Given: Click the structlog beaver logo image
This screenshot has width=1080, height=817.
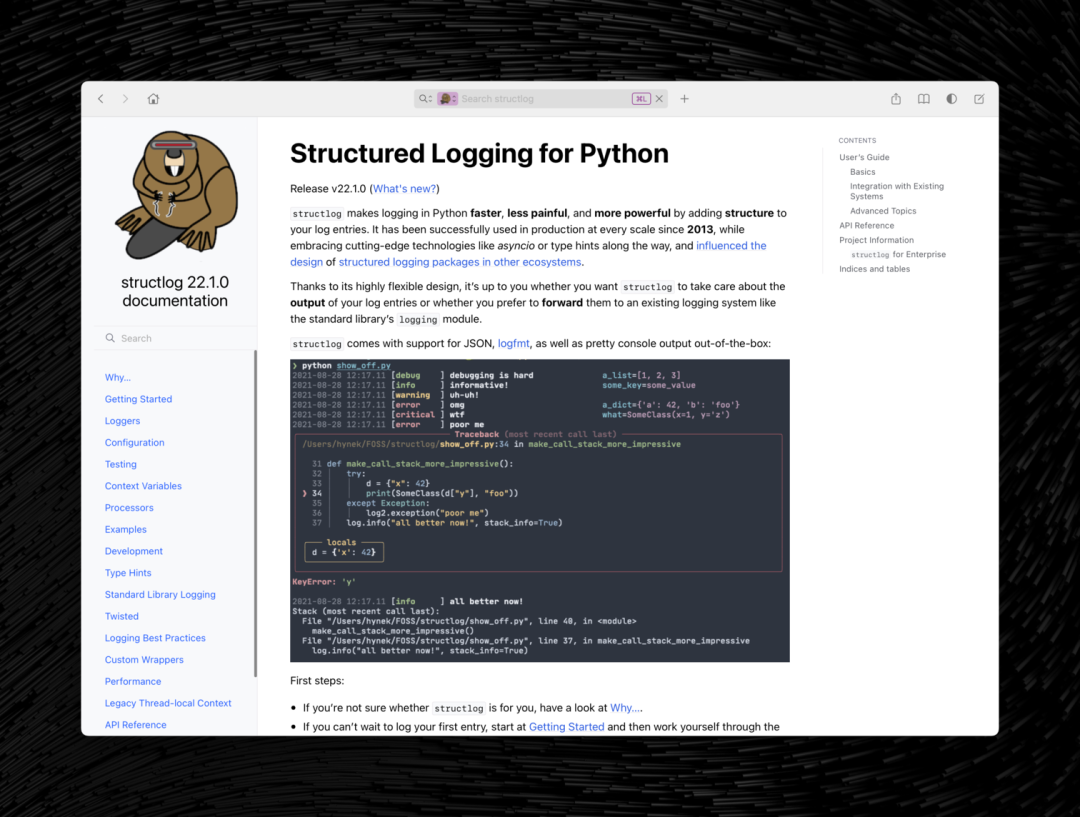Looking at the screenshot, I should tap(176, 195).
